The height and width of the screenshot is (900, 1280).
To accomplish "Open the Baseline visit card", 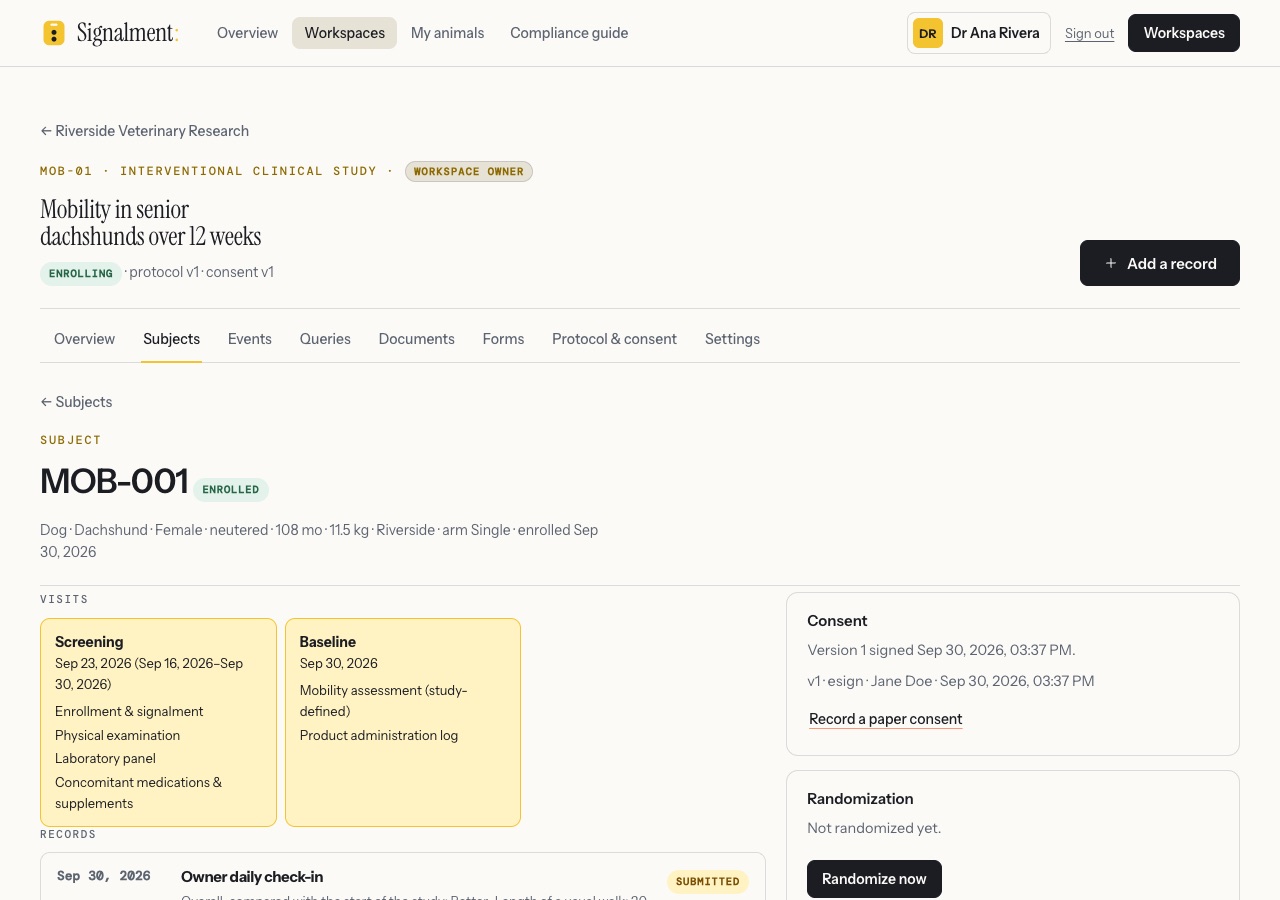I will [403, 722].
